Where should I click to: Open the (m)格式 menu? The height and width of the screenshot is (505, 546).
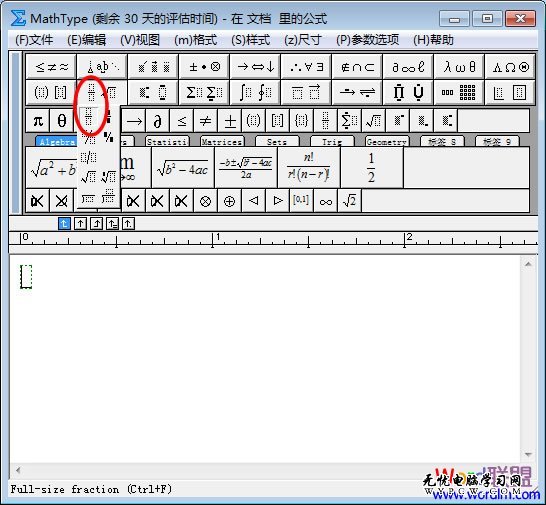pos(195,40)
